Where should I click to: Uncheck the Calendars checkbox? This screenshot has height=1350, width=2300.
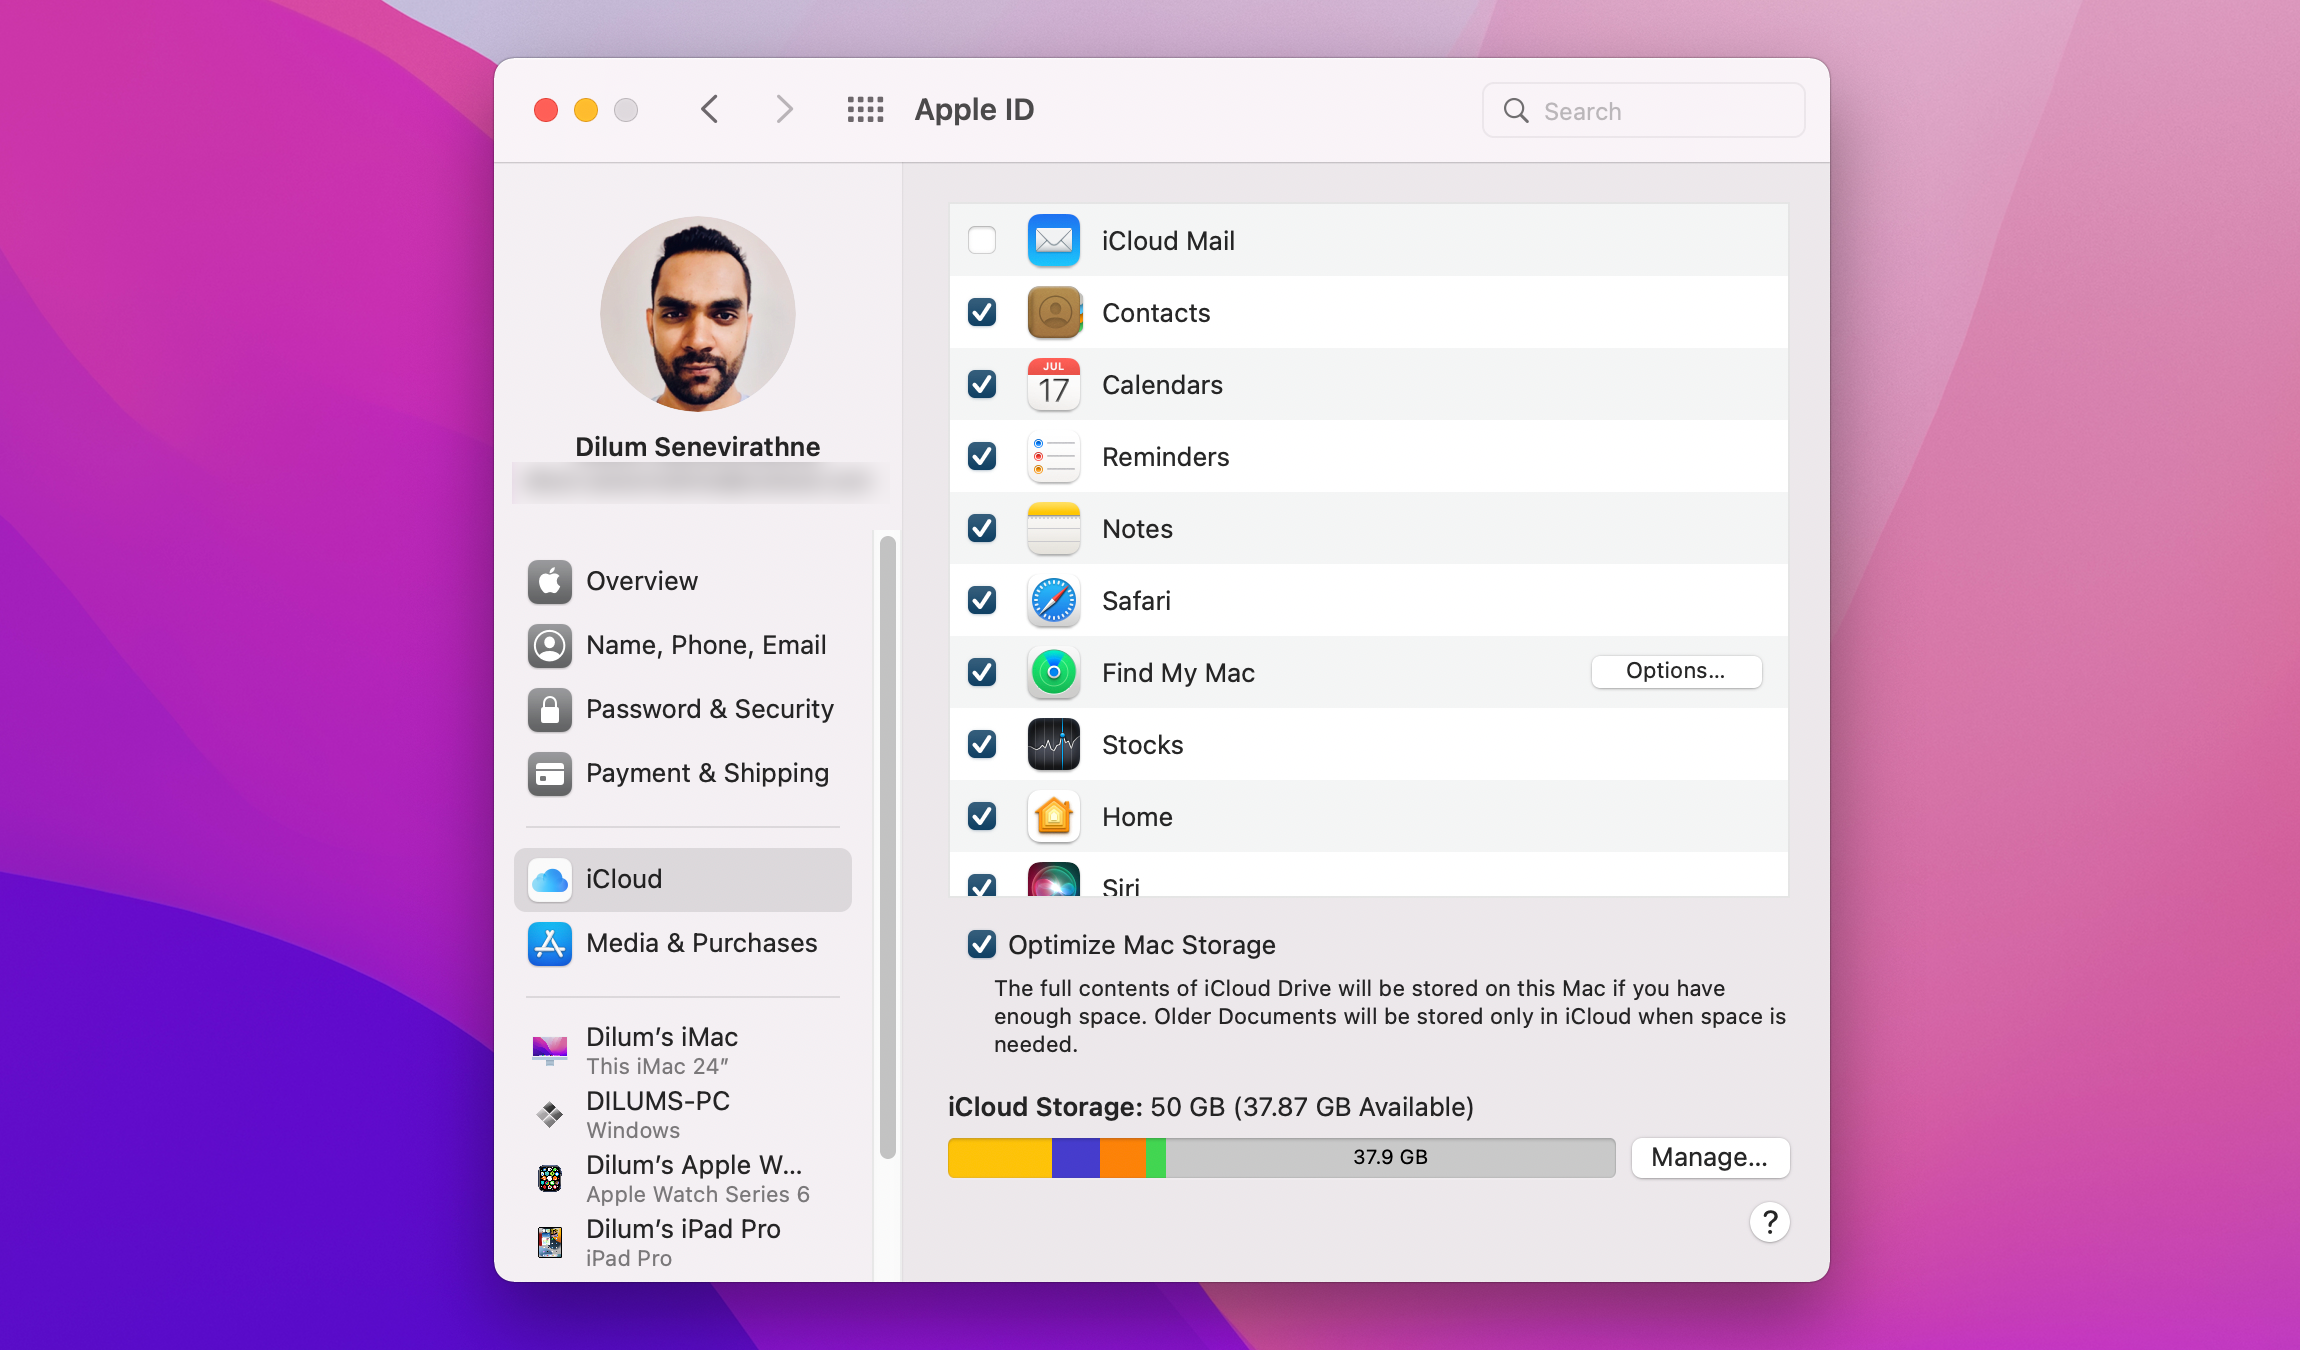click(x=982, y=385)
